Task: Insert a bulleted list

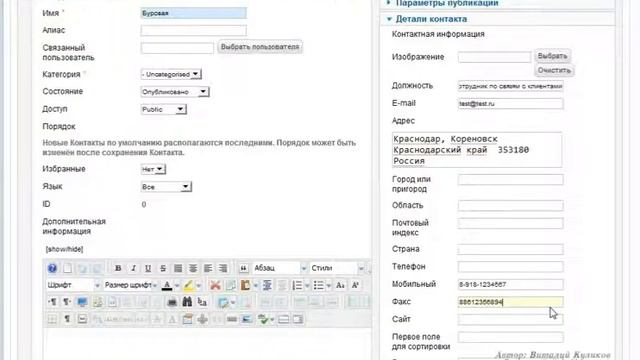Action: tap(318, 285)
